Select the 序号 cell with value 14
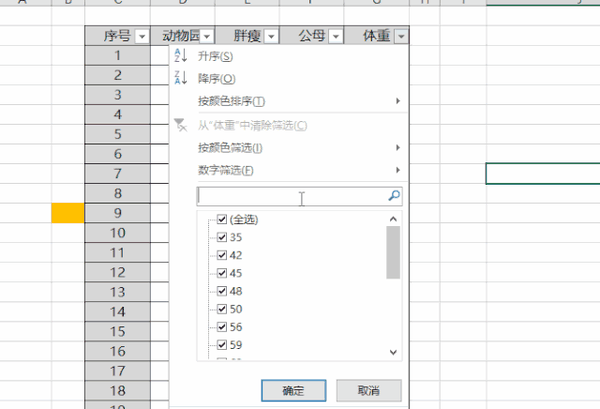The image size is (600, 409). click(117, 312)
